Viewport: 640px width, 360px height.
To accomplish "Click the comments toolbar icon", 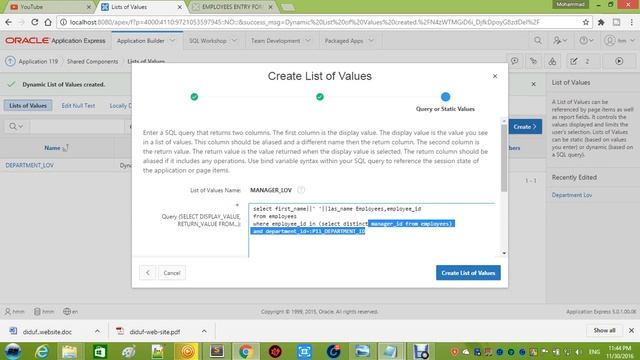I will [x=515, y=61].
